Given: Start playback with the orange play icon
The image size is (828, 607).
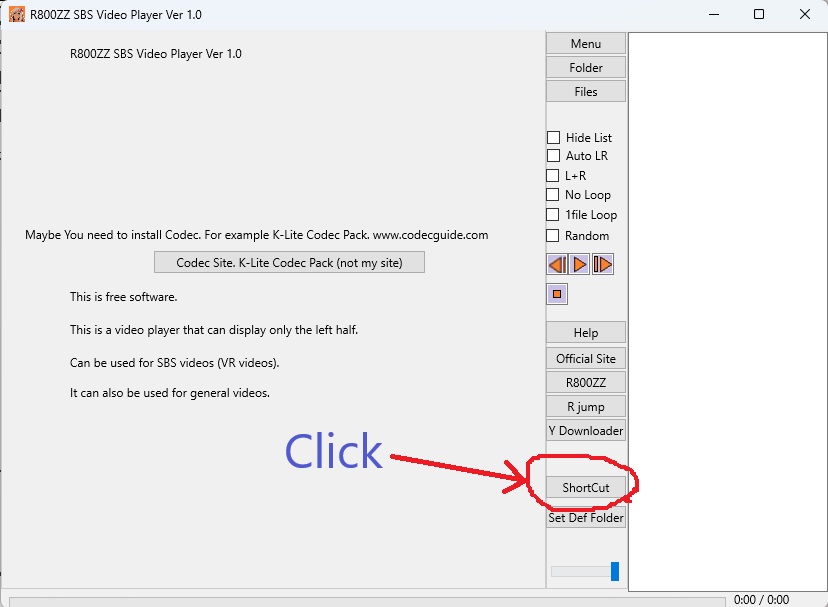Looking at the screenshot, I should [x=579, y=264].
